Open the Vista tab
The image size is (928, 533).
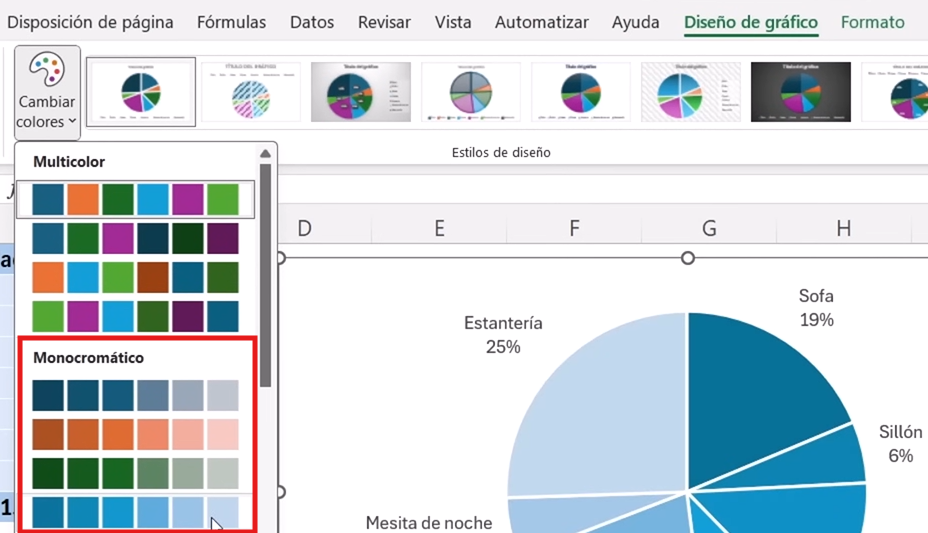point(453,22)
